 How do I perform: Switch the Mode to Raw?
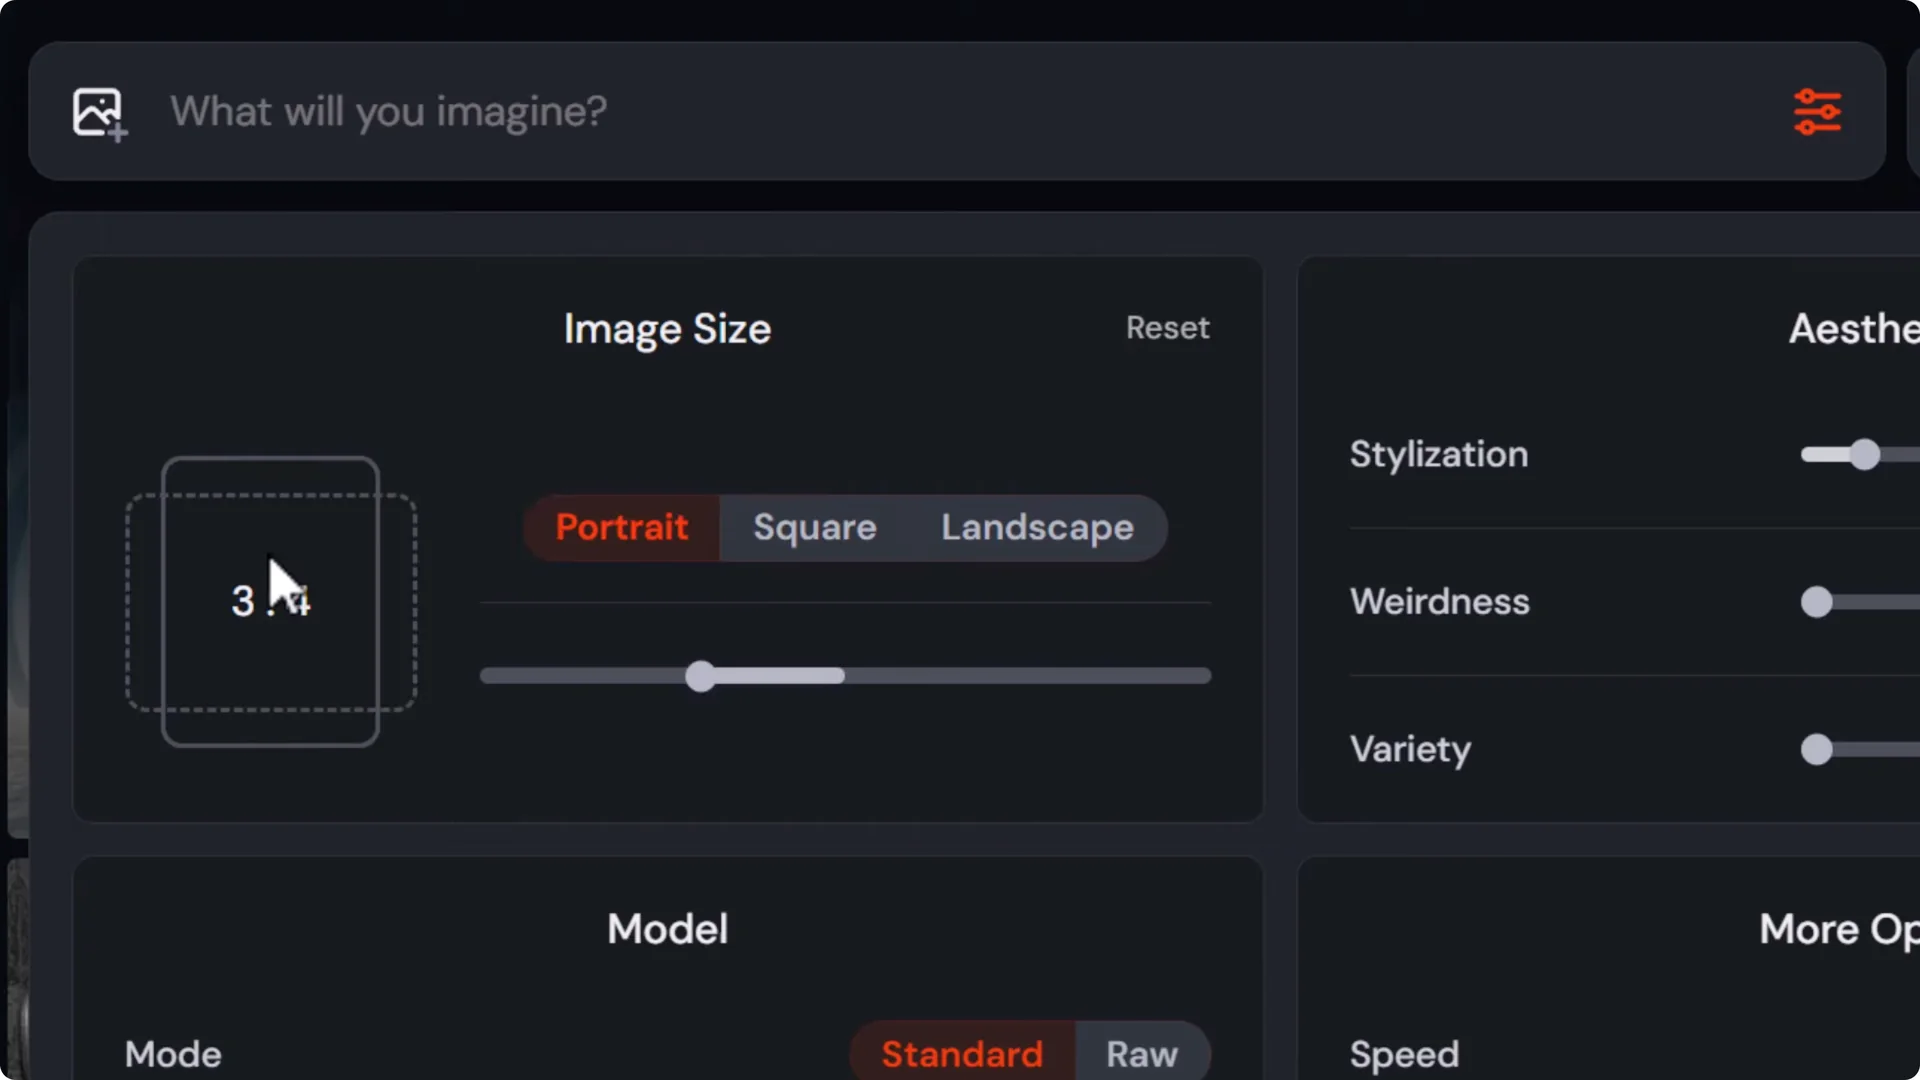1141,1053
